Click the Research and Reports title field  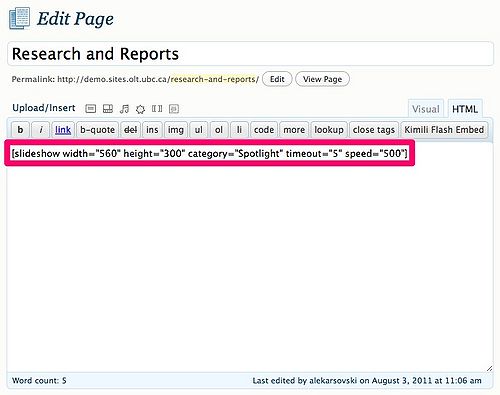click(250, 54)
